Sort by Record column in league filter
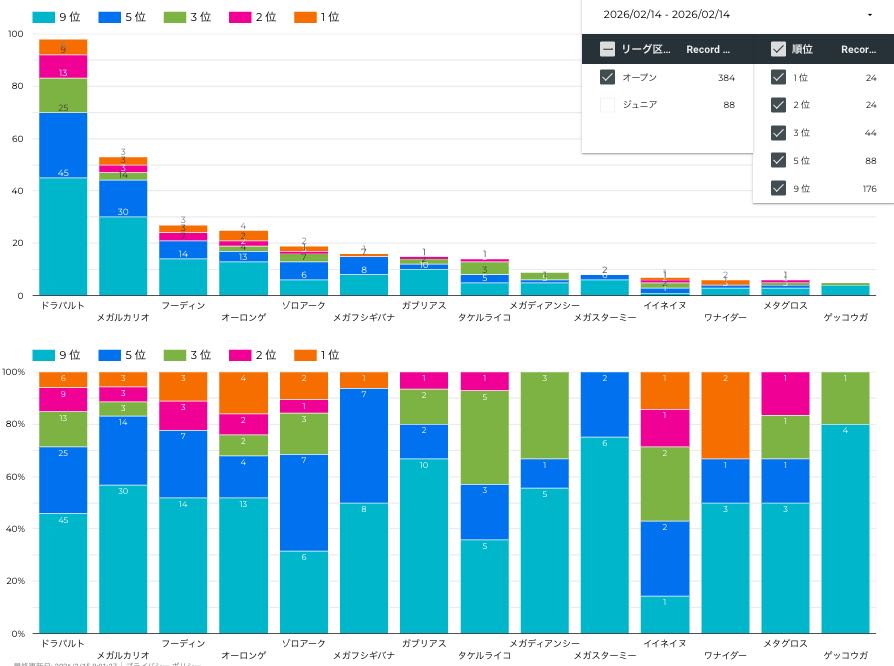 pyautogui.click(x=708, y=49)
